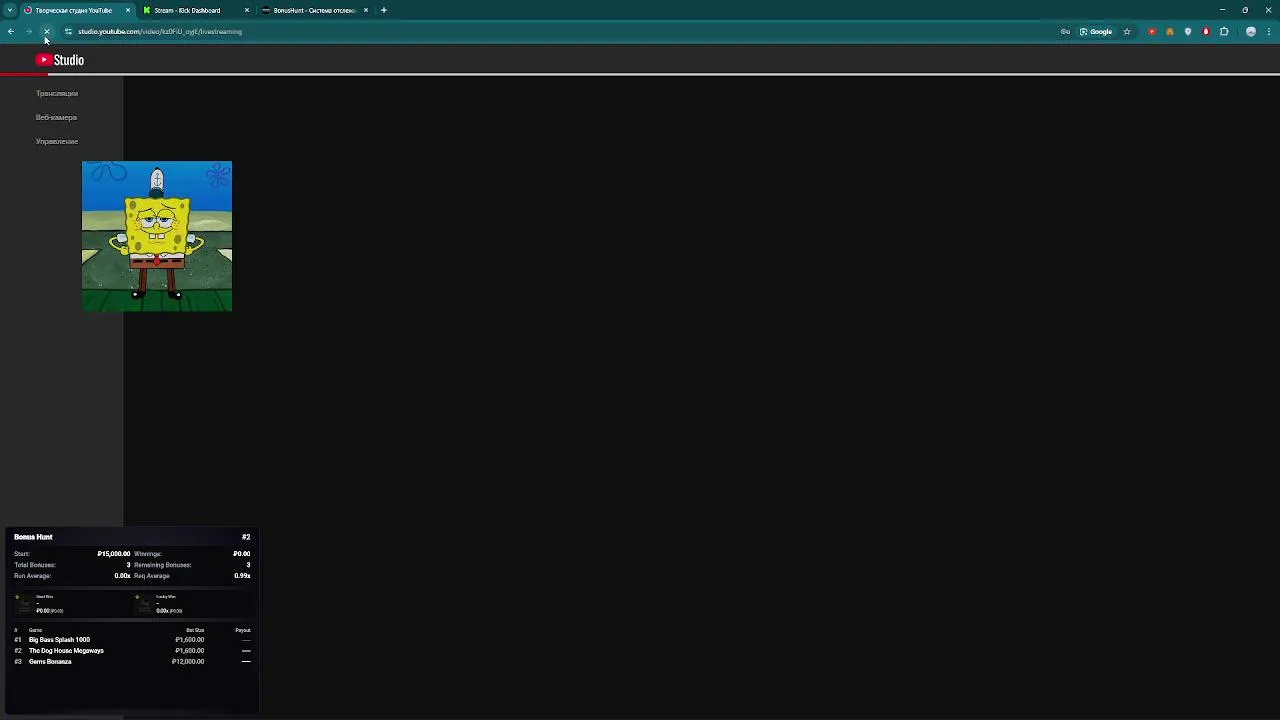Stop page loading with the X button

[x=47, y=32]
